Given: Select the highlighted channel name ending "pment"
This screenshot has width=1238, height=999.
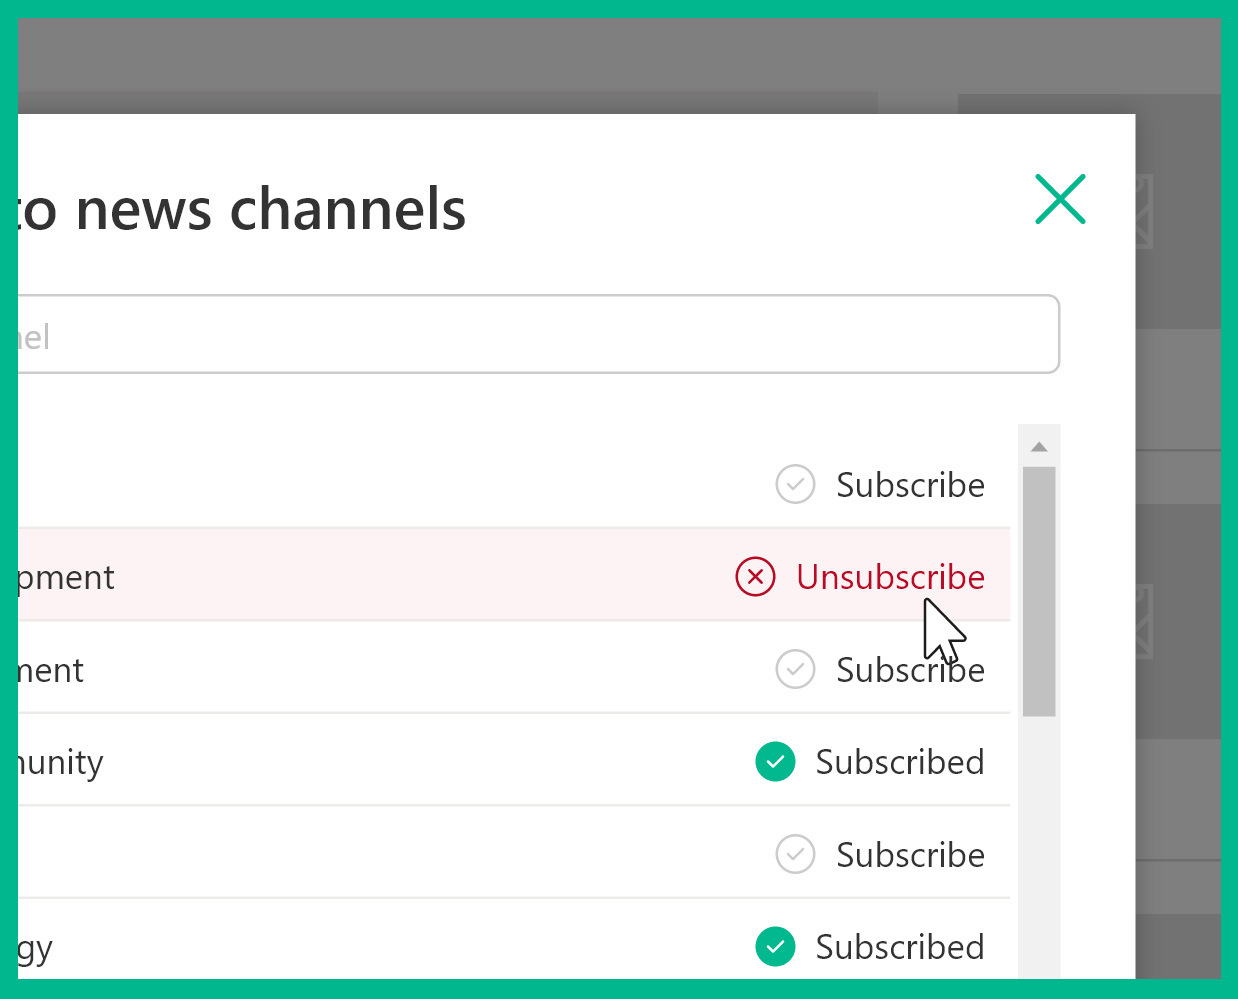Looking at the screenshot, I should 65,577.
